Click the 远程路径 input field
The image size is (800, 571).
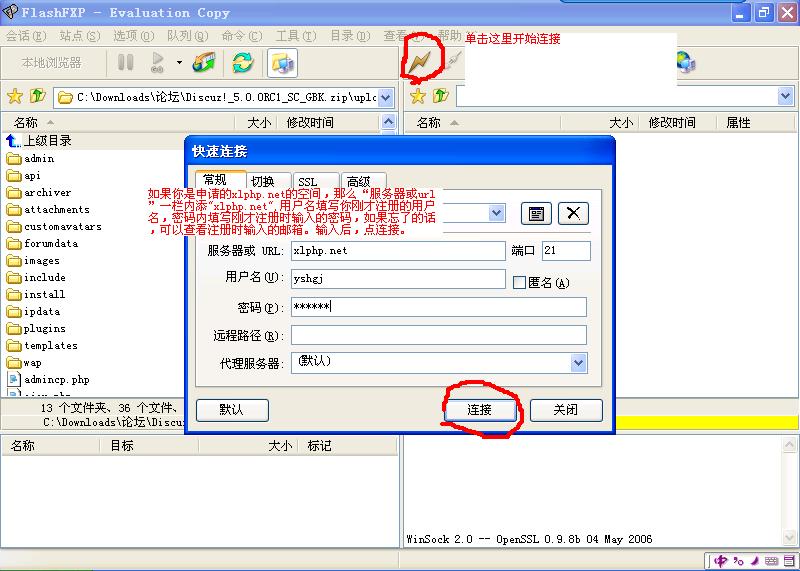[439, 335]
